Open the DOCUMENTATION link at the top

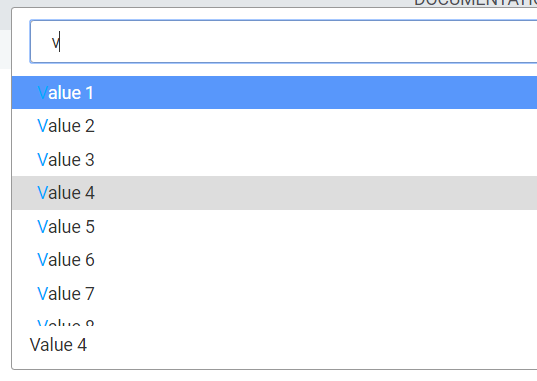click(475, 3)
